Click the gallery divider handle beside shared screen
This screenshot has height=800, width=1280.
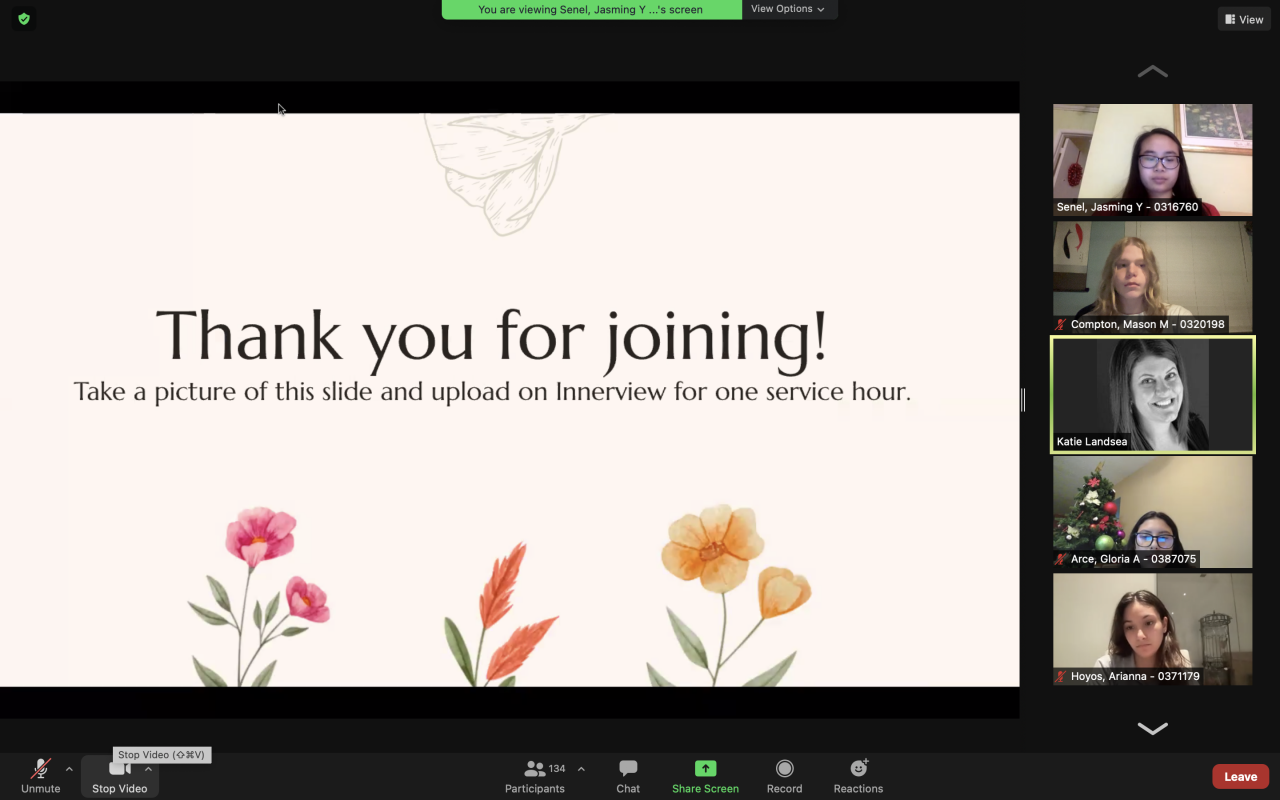coord(1023,400)
